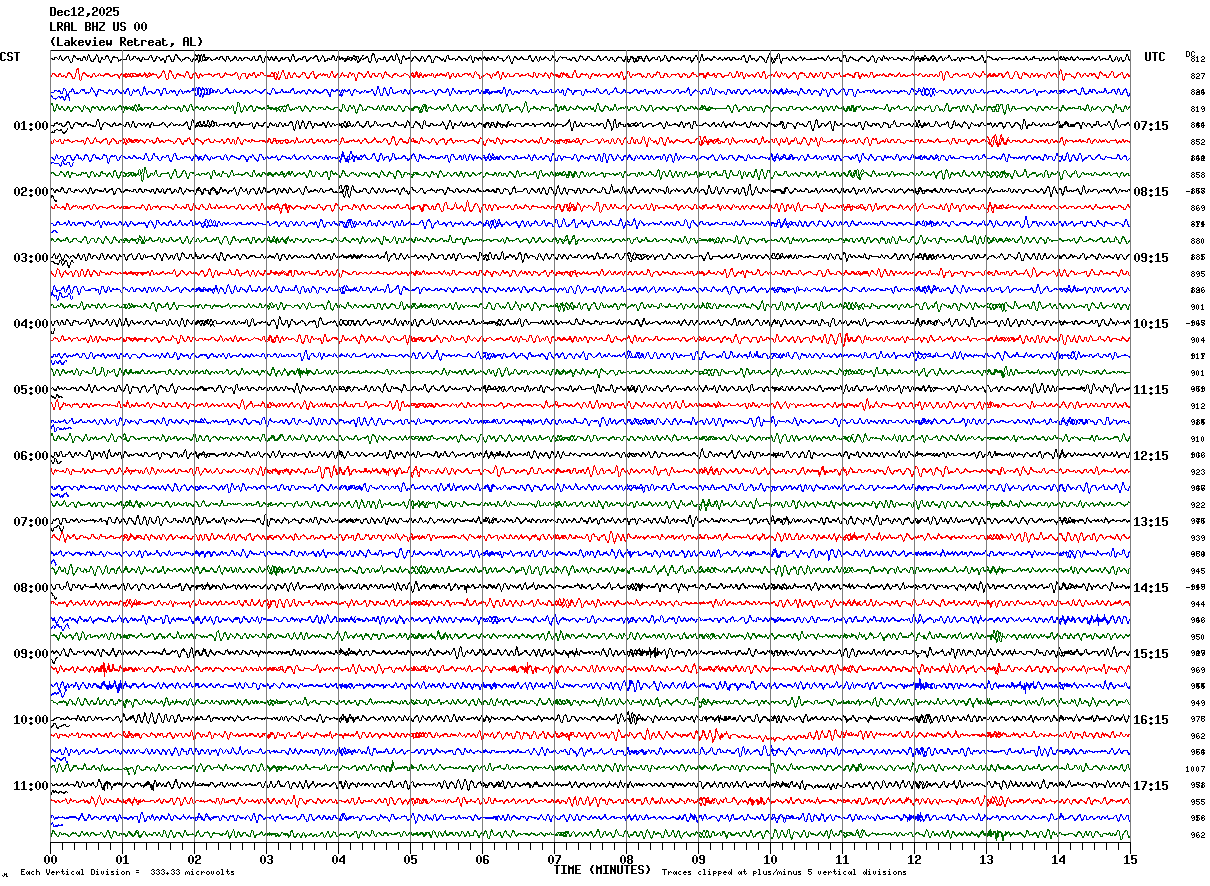Screen dimensions: 1210x886
Task: Click the location text "(Lakeview Retreat, AL)"
Action: (x=126, y=42)
